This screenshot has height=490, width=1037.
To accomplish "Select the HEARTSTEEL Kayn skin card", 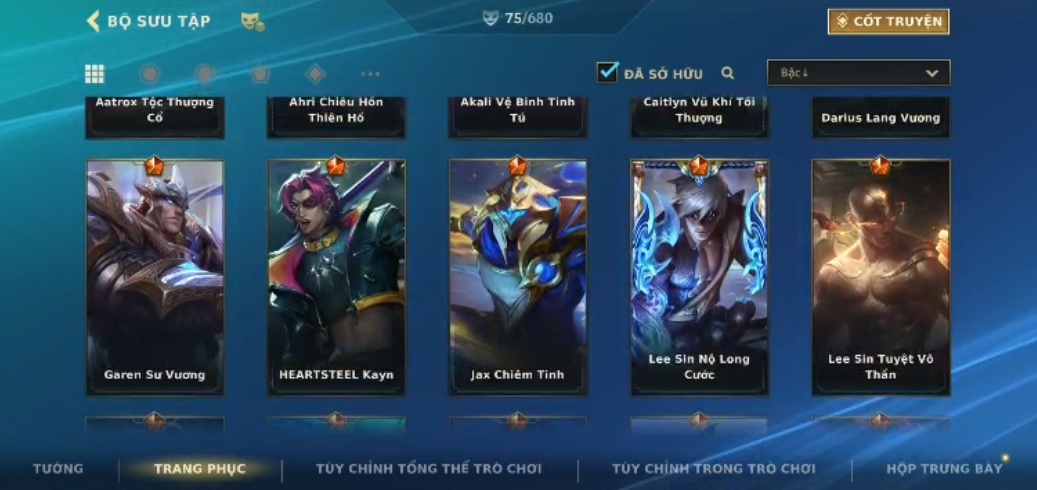I will point(336,277).
